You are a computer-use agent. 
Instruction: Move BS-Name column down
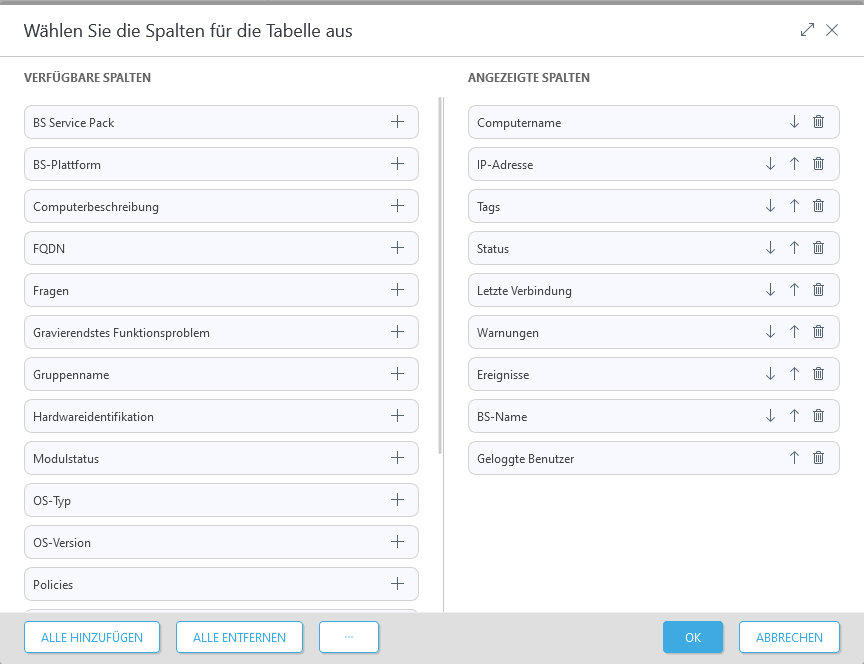[x=770, y=416]
